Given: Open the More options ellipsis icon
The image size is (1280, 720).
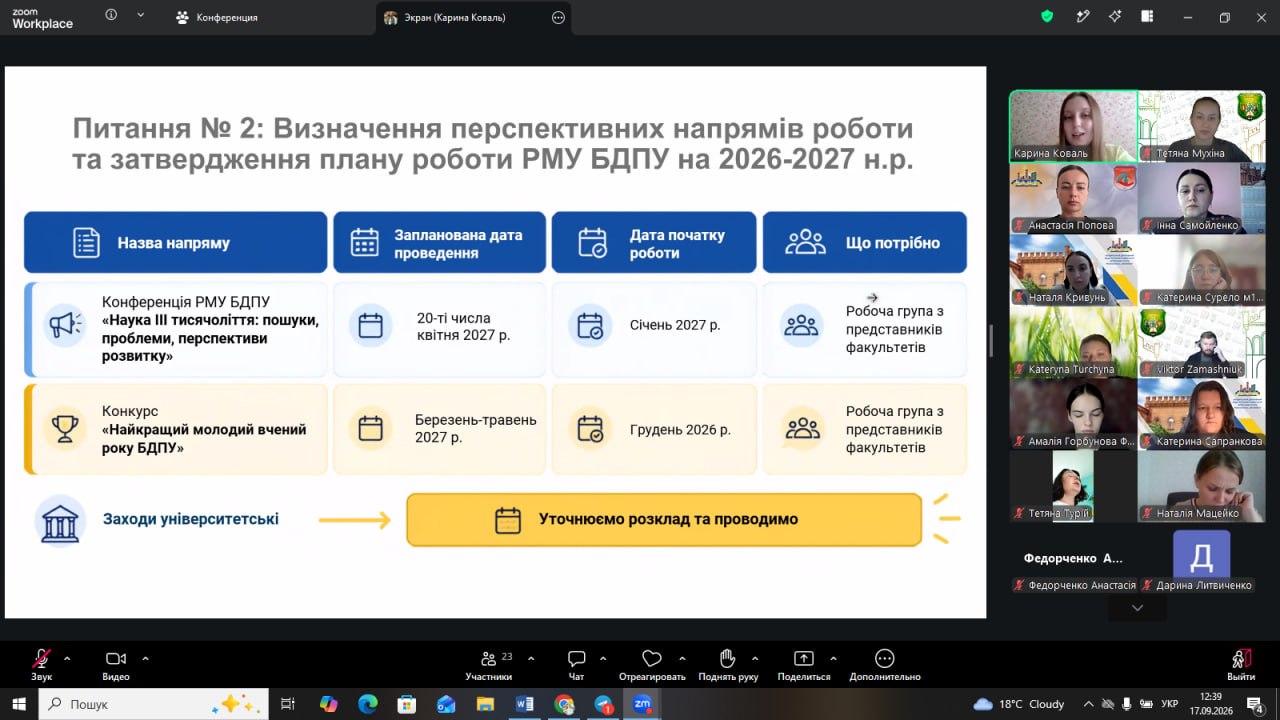Looking at the screenshot, I should pyautogui.click(x=884, y=658).
